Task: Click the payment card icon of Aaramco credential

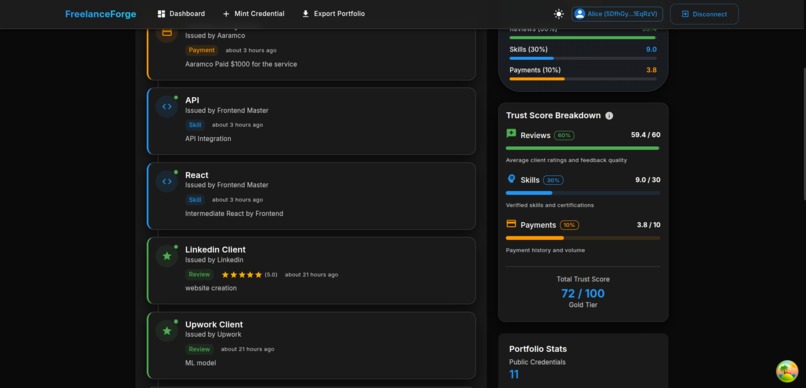Action: coord(167,33)
